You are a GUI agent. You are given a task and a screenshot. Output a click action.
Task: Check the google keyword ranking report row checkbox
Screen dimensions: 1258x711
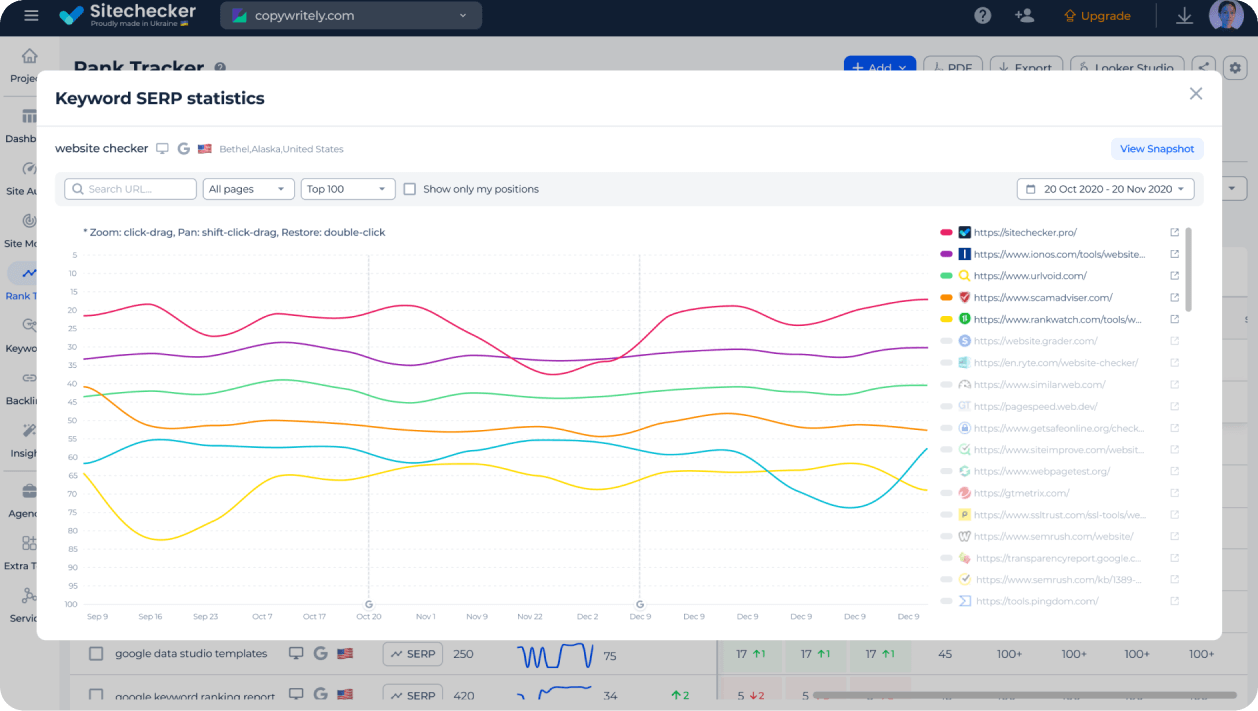96,695
